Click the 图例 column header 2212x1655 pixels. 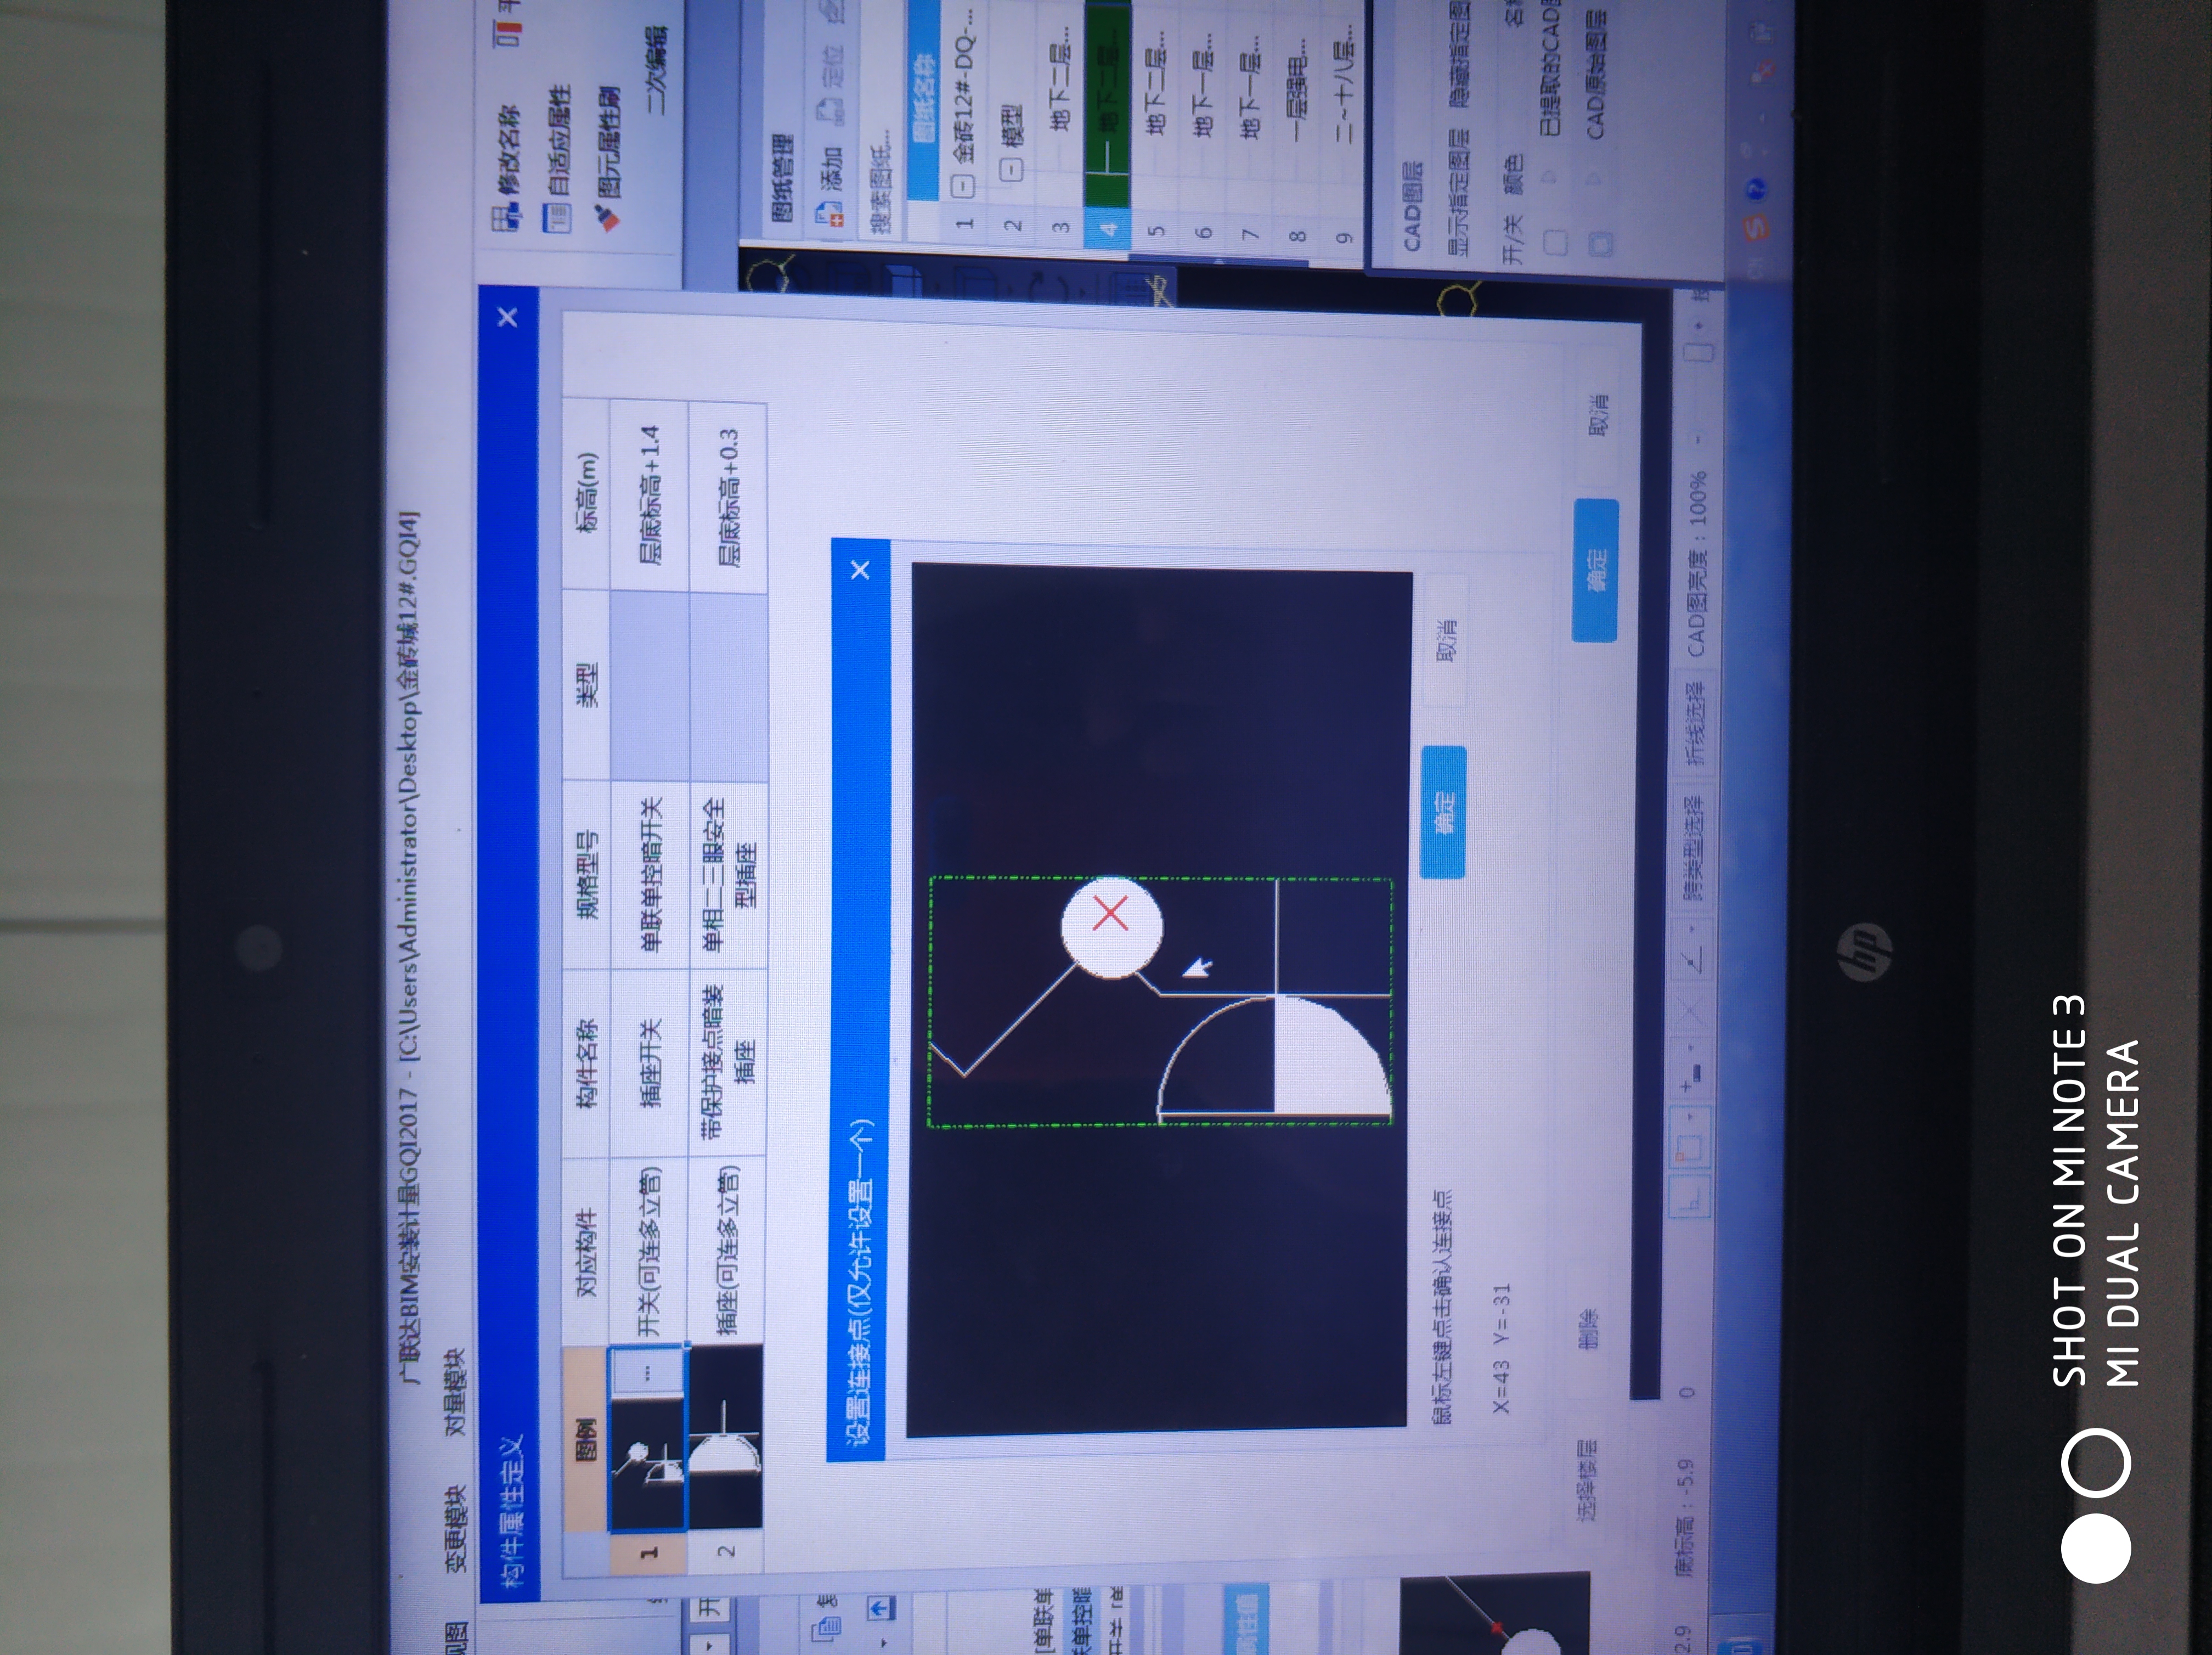click(x=585, y=1439)
